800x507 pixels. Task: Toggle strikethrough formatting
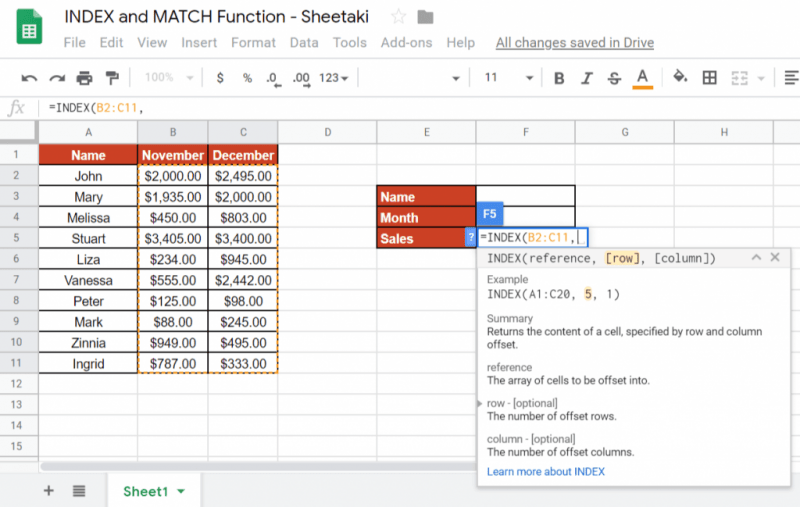pyautogui.click(x=614, y=78)
